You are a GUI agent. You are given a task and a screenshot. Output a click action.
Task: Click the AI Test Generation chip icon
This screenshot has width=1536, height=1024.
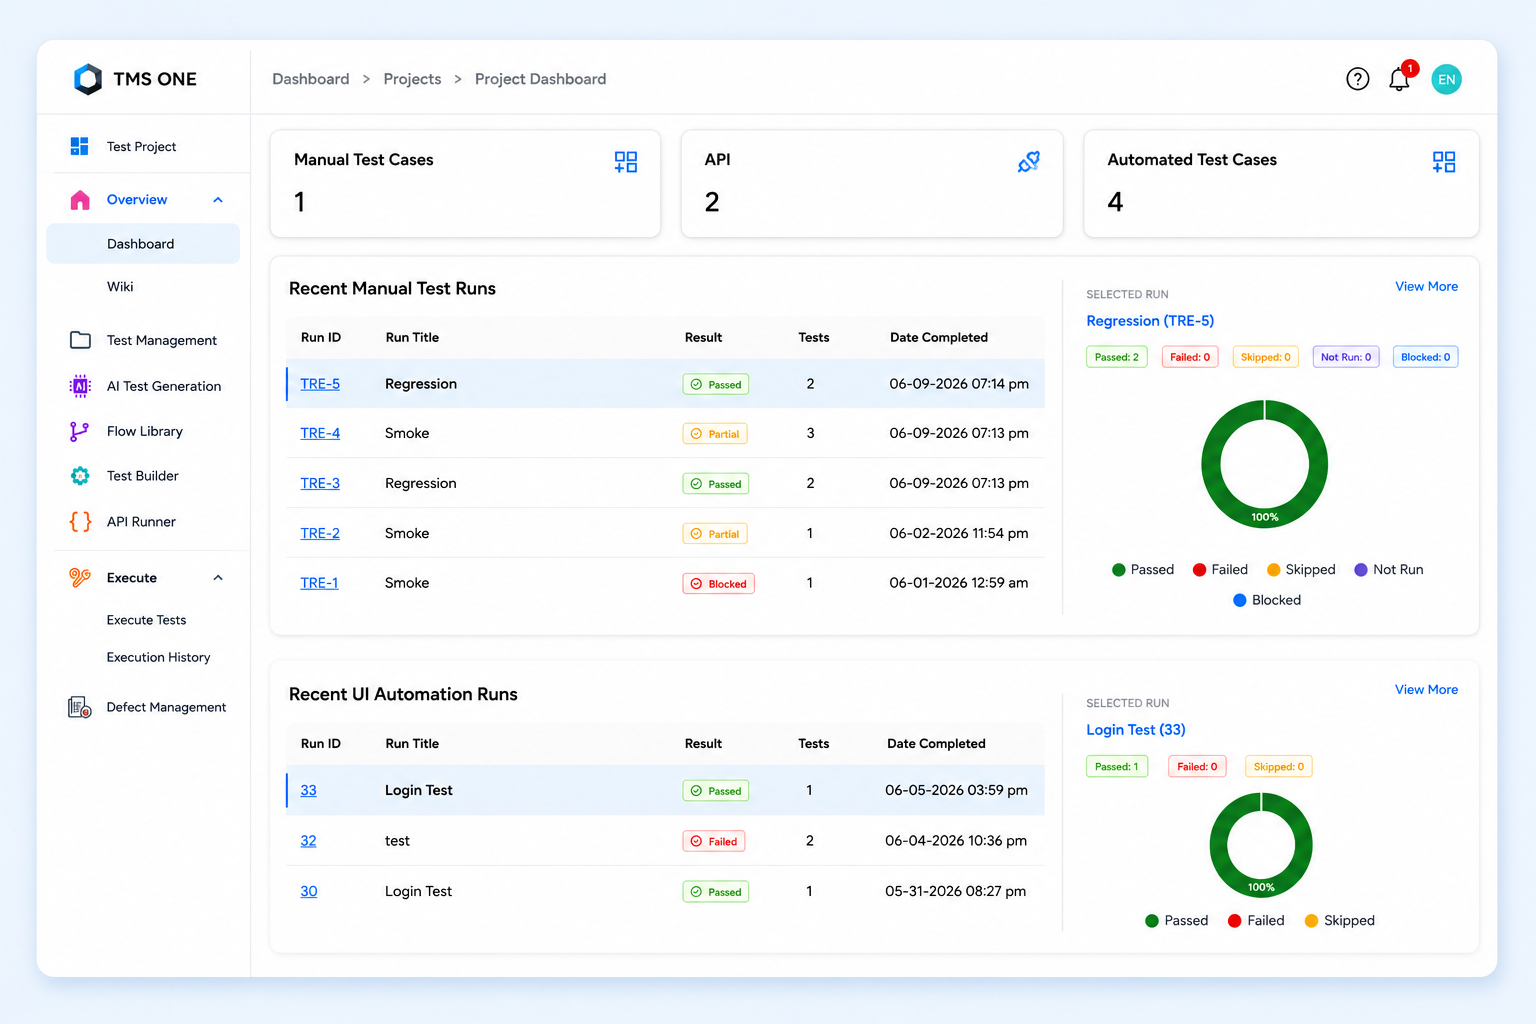[x=80, y=386]
